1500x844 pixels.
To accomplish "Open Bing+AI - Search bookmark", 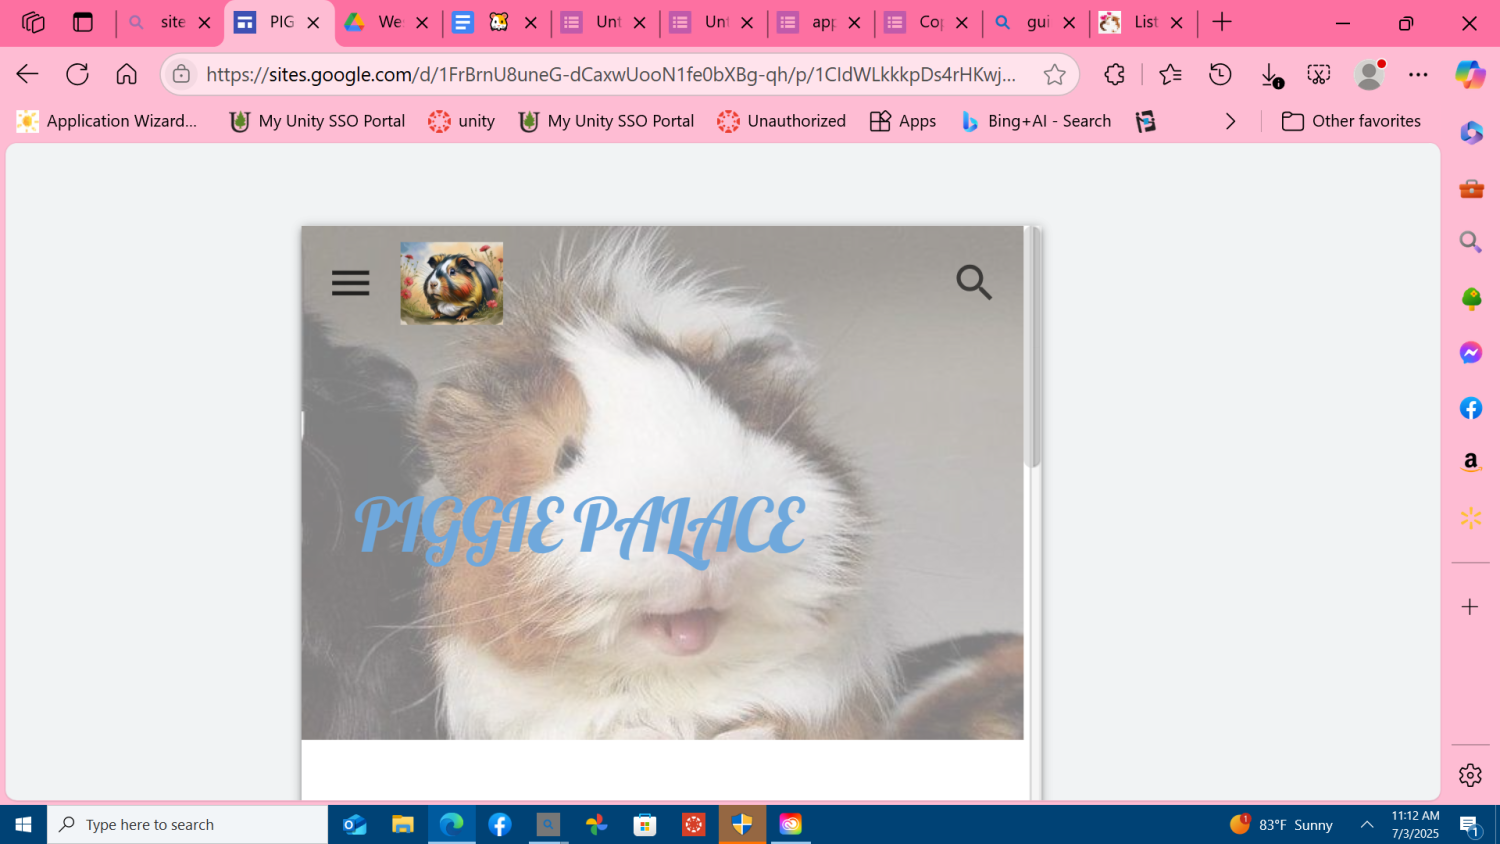I will point(1036,121).
